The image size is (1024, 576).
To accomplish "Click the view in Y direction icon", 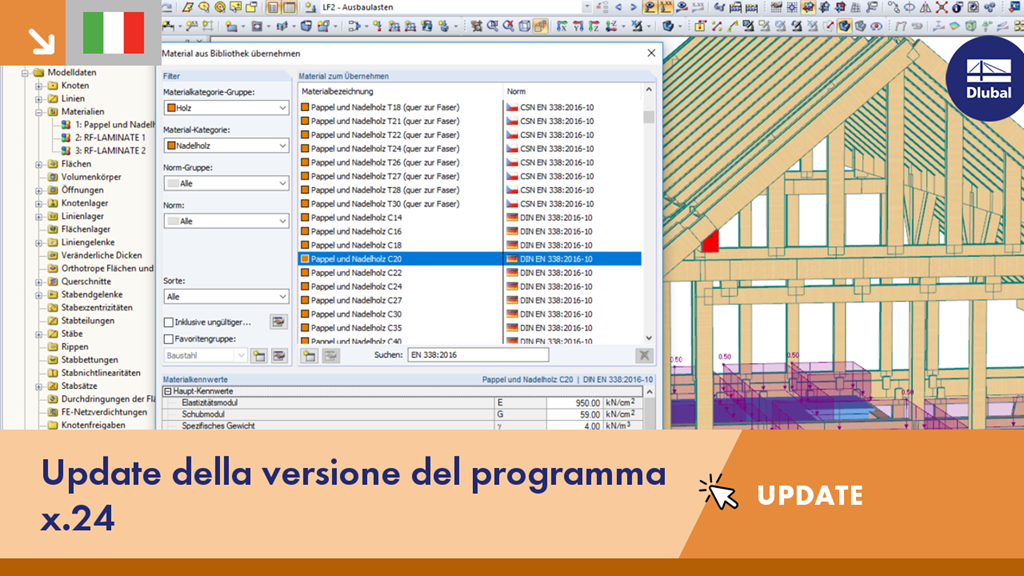I will coord(578,26).
